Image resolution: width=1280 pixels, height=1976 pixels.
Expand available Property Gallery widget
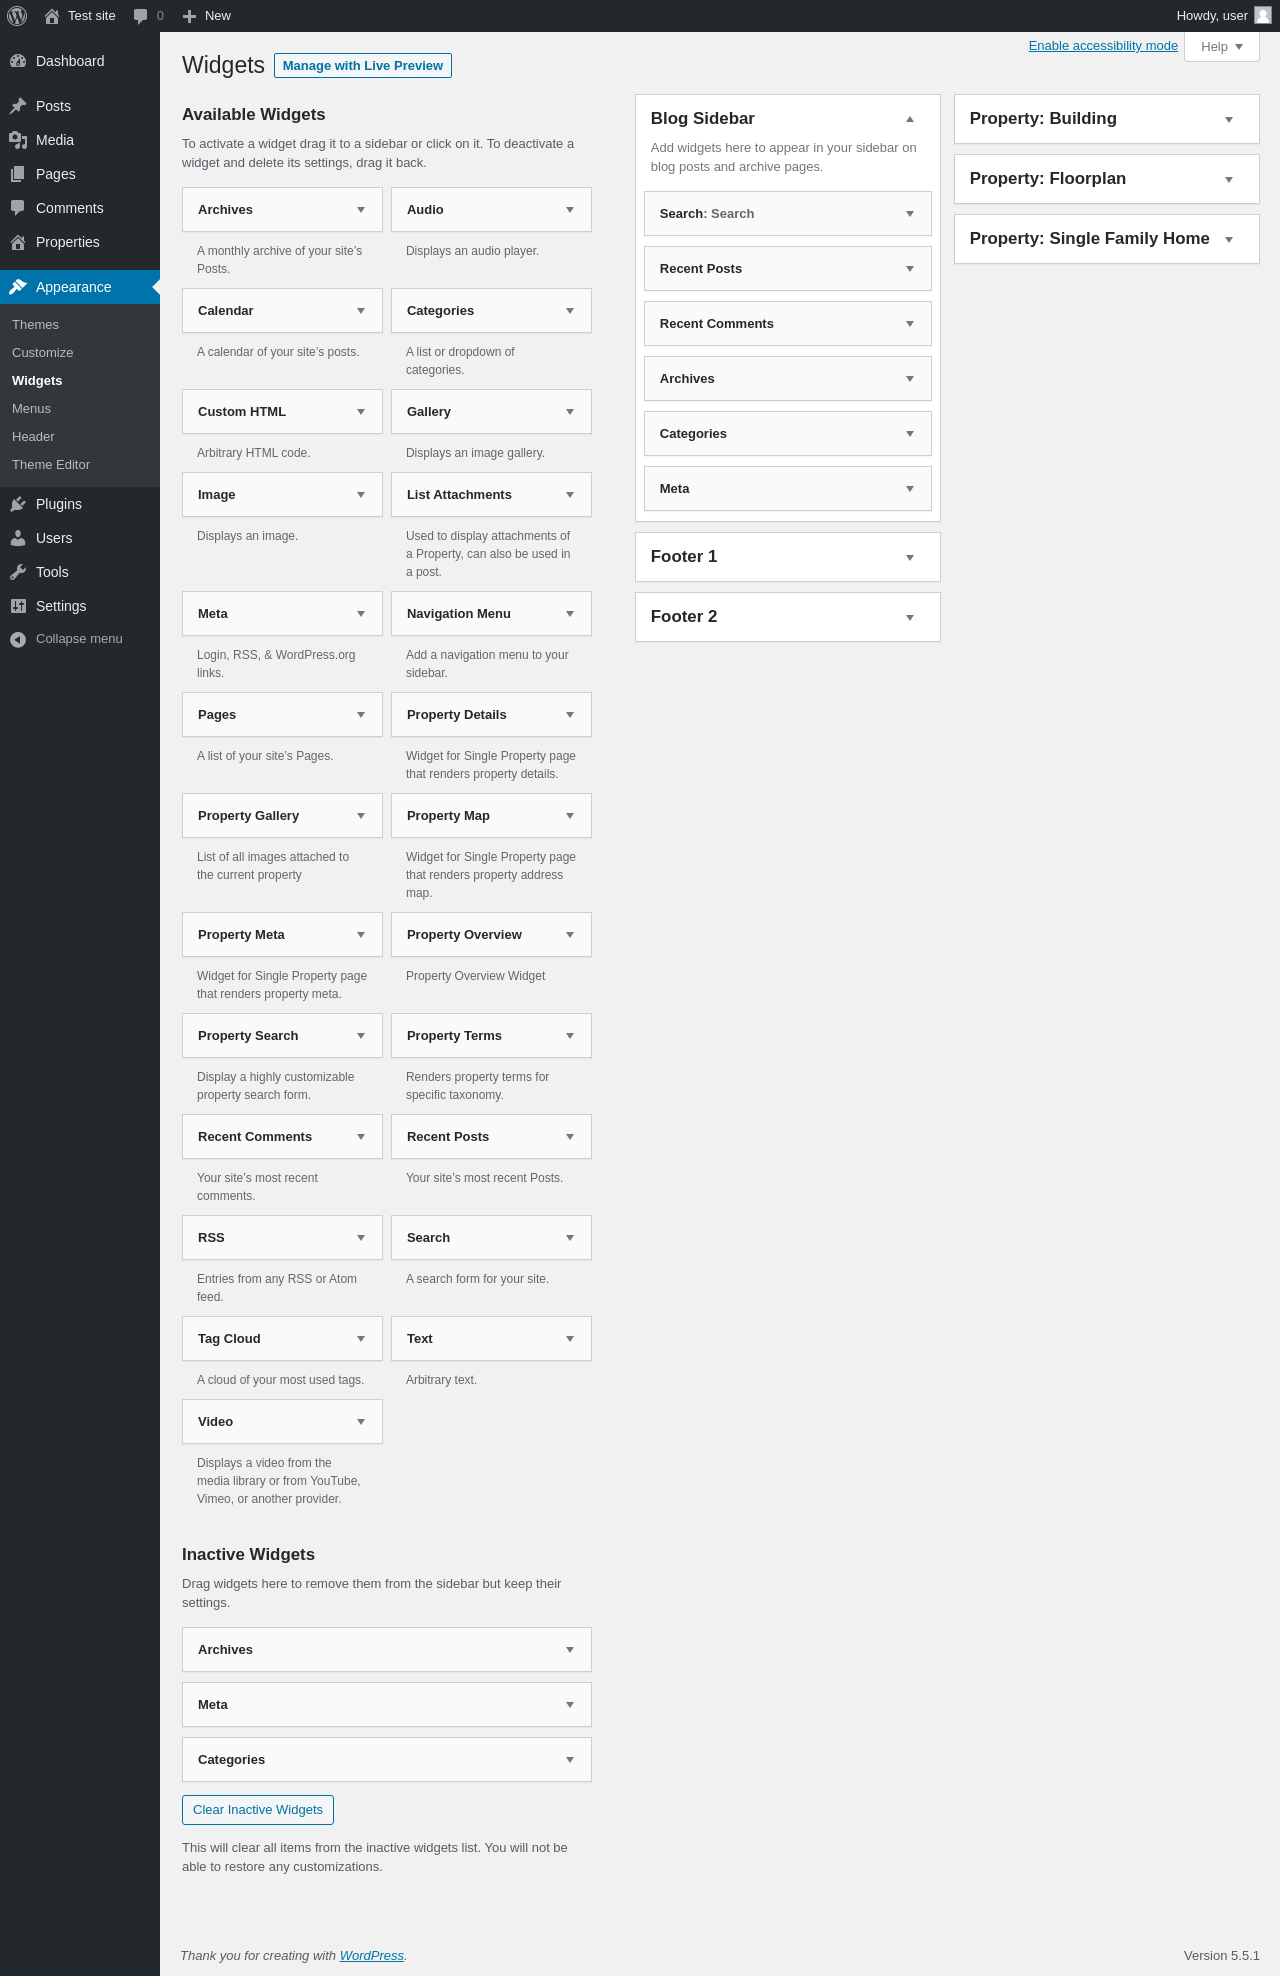pos(361,816)
